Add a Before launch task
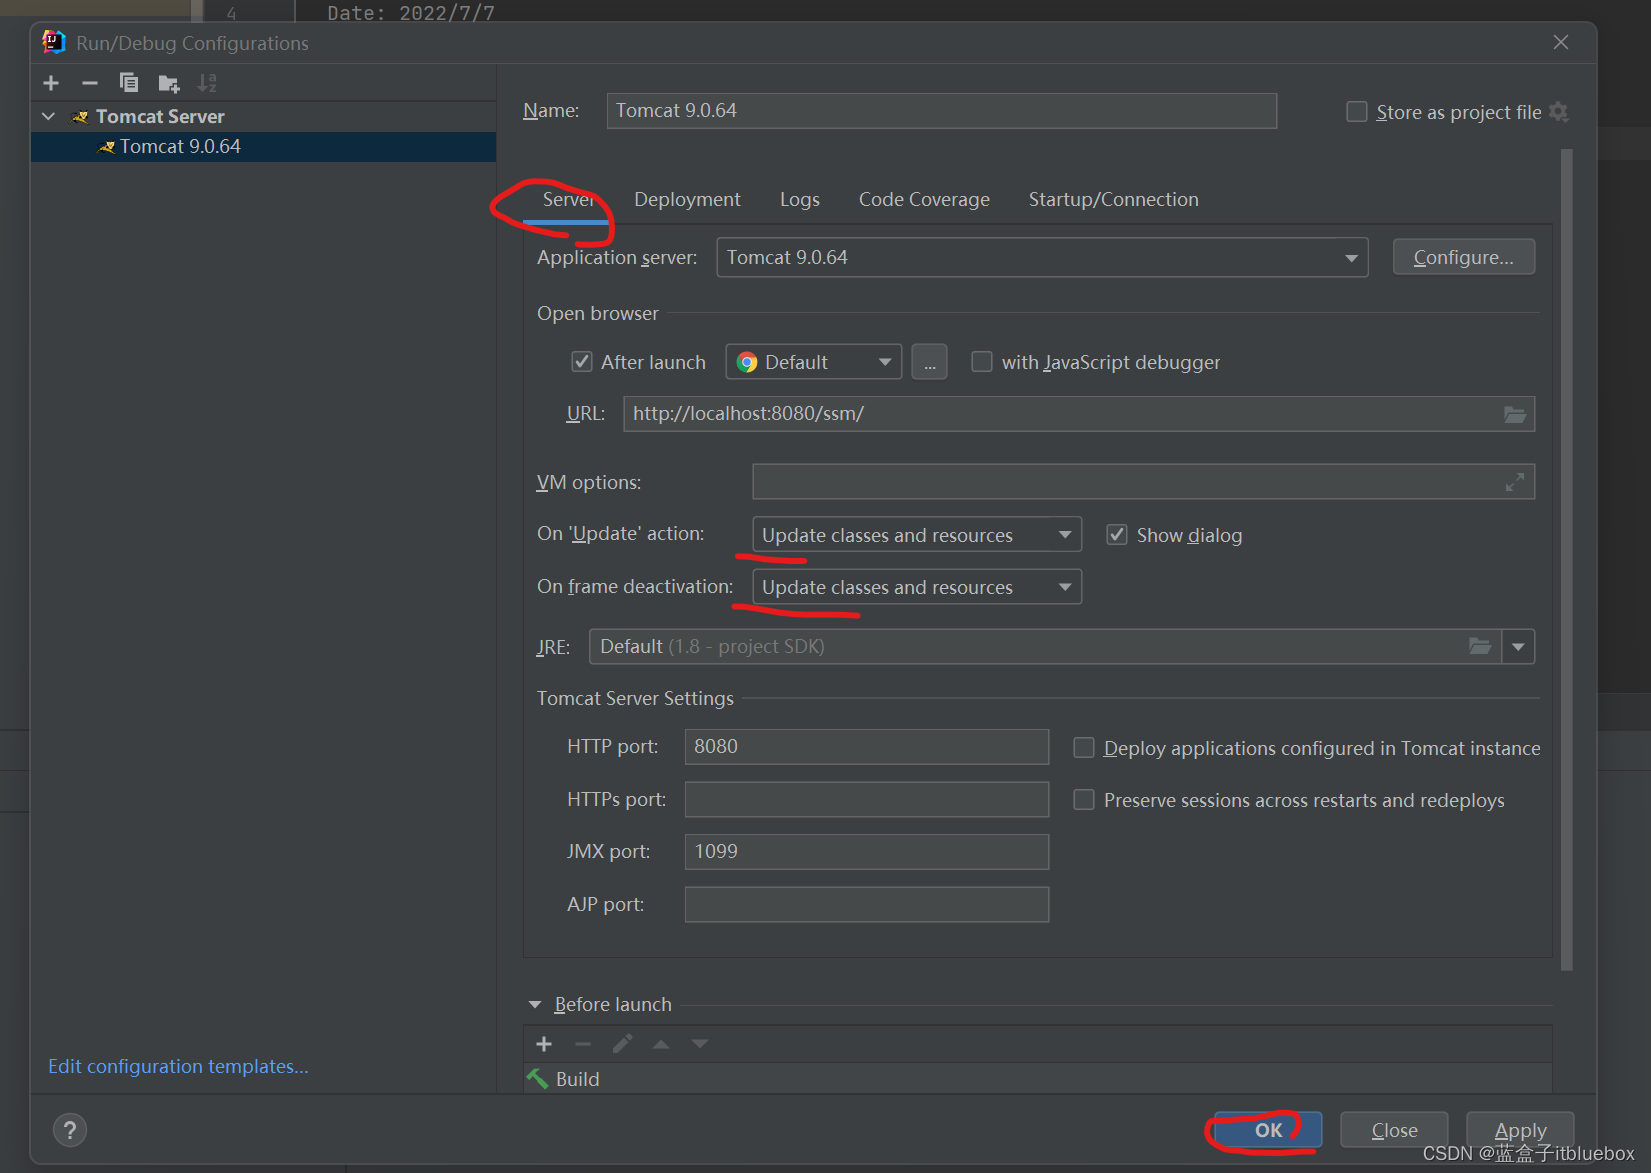Viewport: 1651px width, 1173px height. (x=544, y=1044)
